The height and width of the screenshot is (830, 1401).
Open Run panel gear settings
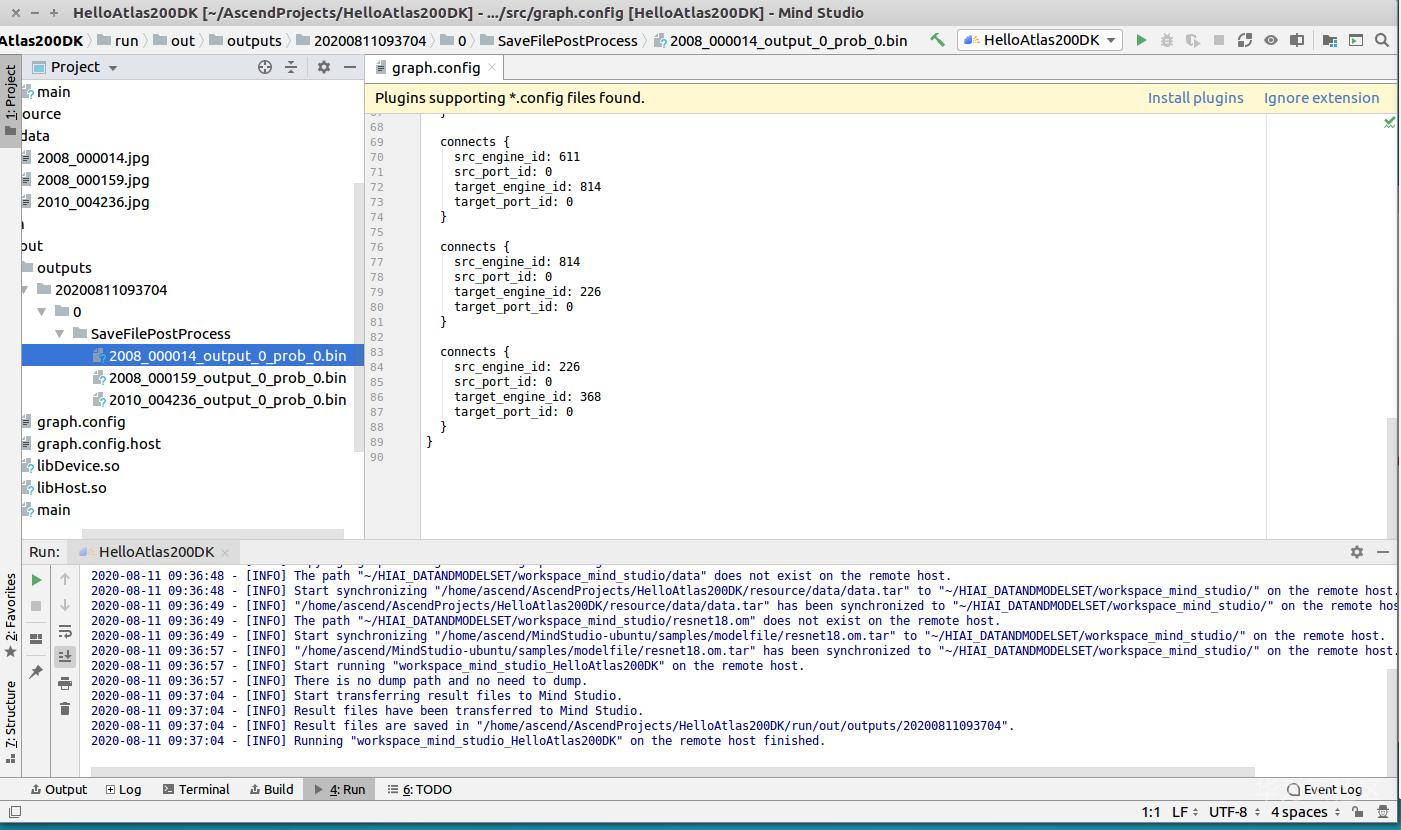coord(1357,552)
